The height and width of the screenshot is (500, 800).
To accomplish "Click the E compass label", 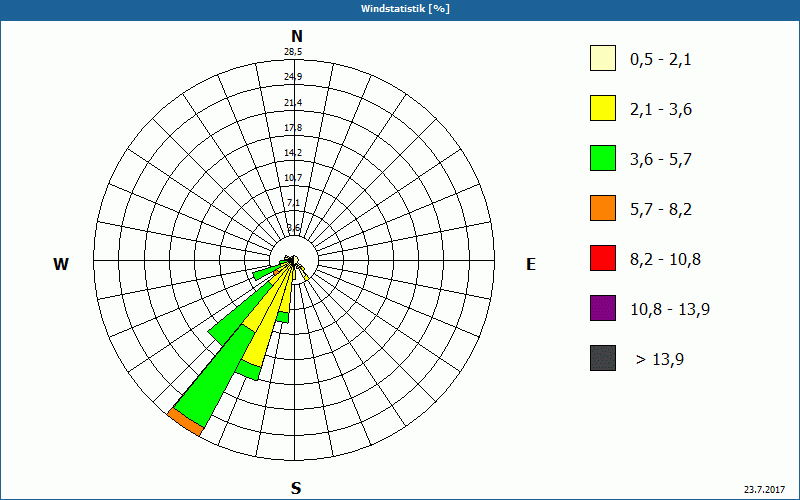I will 531,264.
